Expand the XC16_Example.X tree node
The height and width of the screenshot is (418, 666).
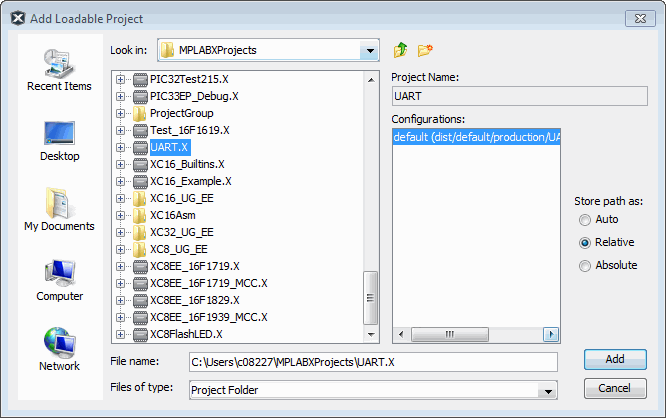click(x=120, y=181)
